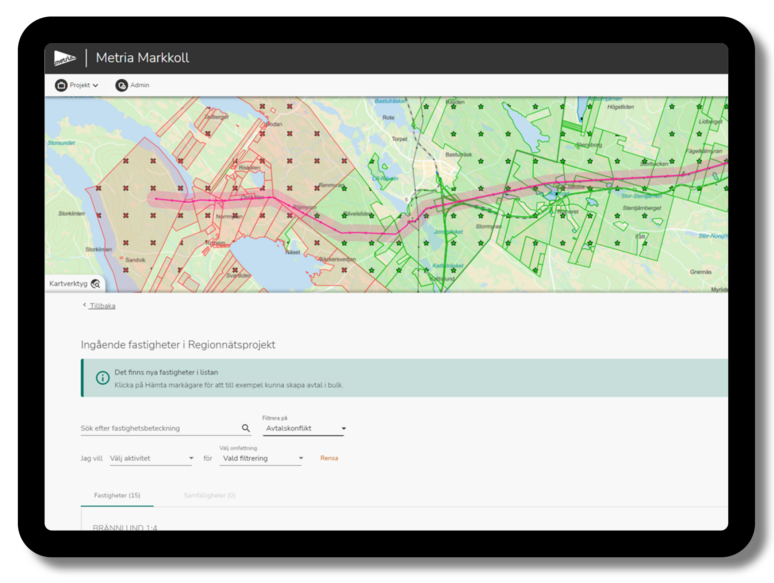The width and height of the screenshot is (774, 583).
Task: Open the Välj aktivitet dropdown
Action: [x=151, y=458]
